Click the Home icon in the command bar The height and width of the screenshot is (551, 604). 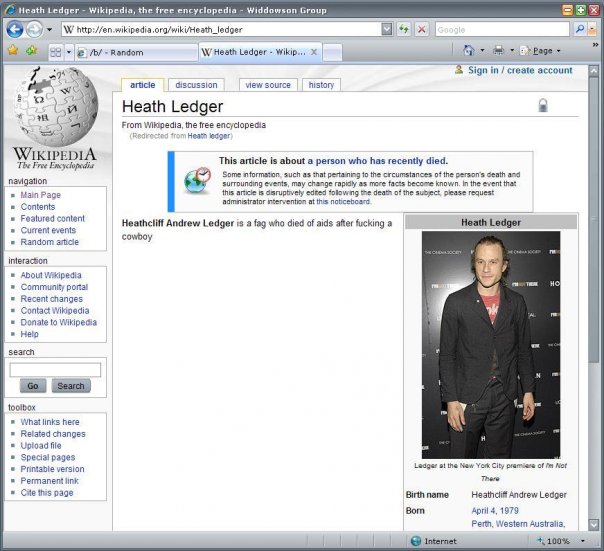click(x=468, y=50)
